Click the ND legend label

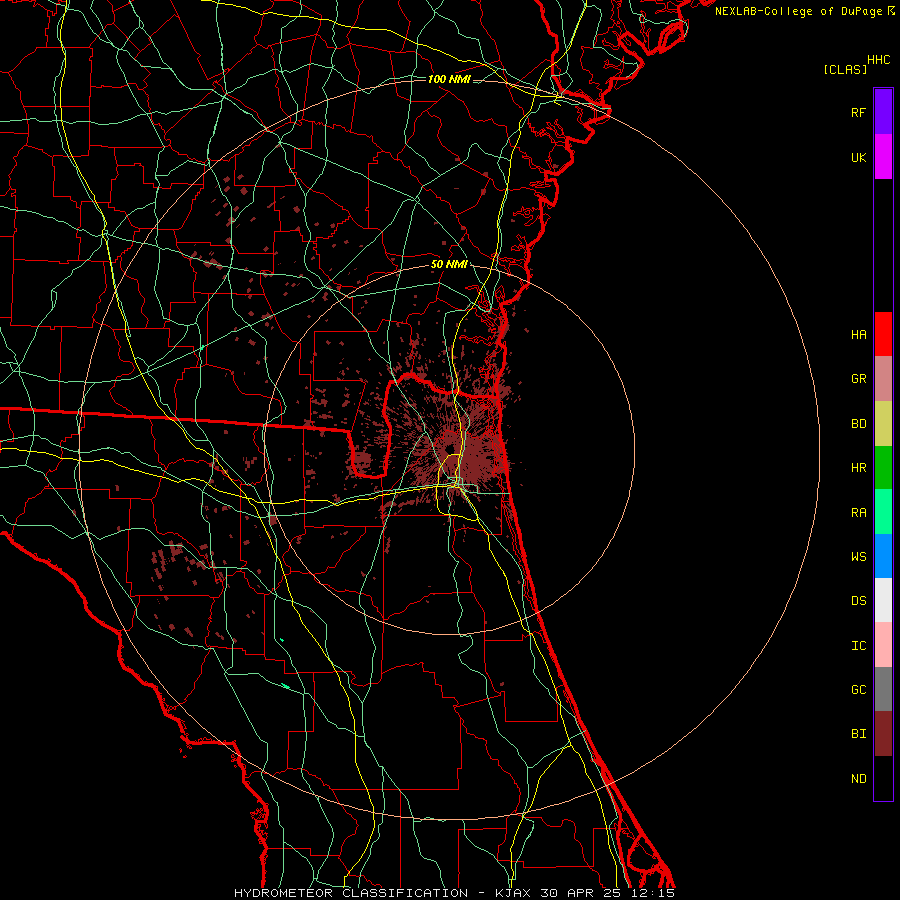pos(858,778)
